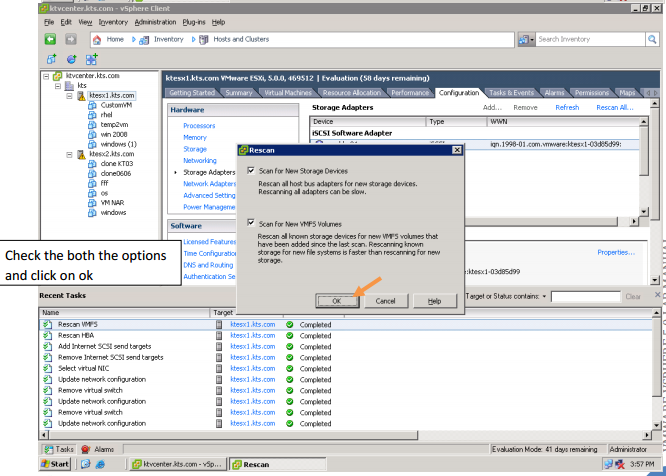Click the Rescan HBA task icon

pos(48,335)
